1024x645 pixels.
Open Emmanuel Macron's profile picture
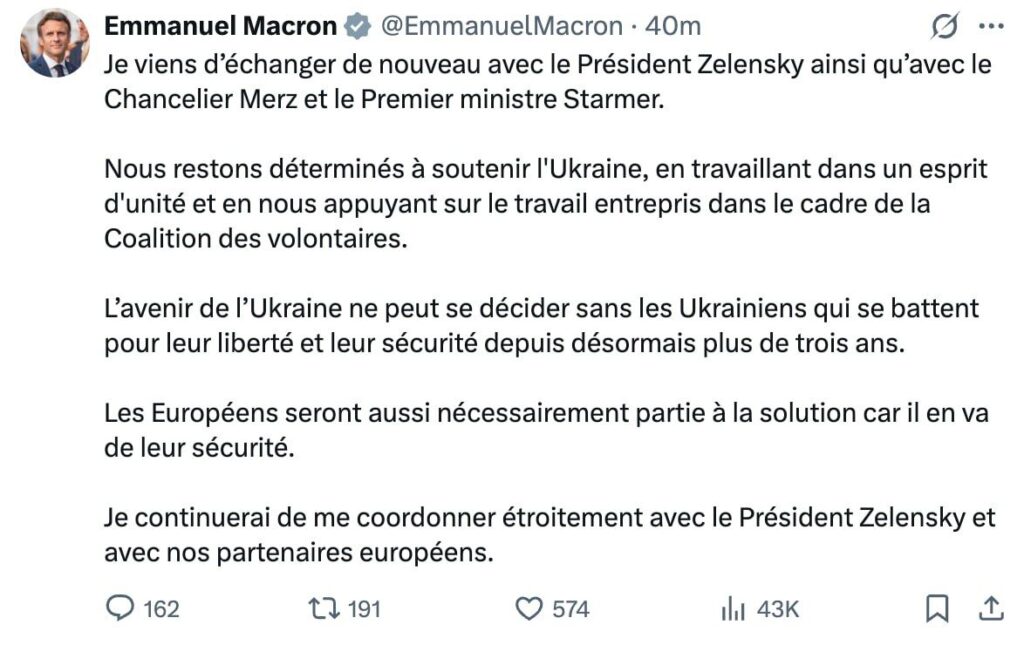click(x=55, y=44)
